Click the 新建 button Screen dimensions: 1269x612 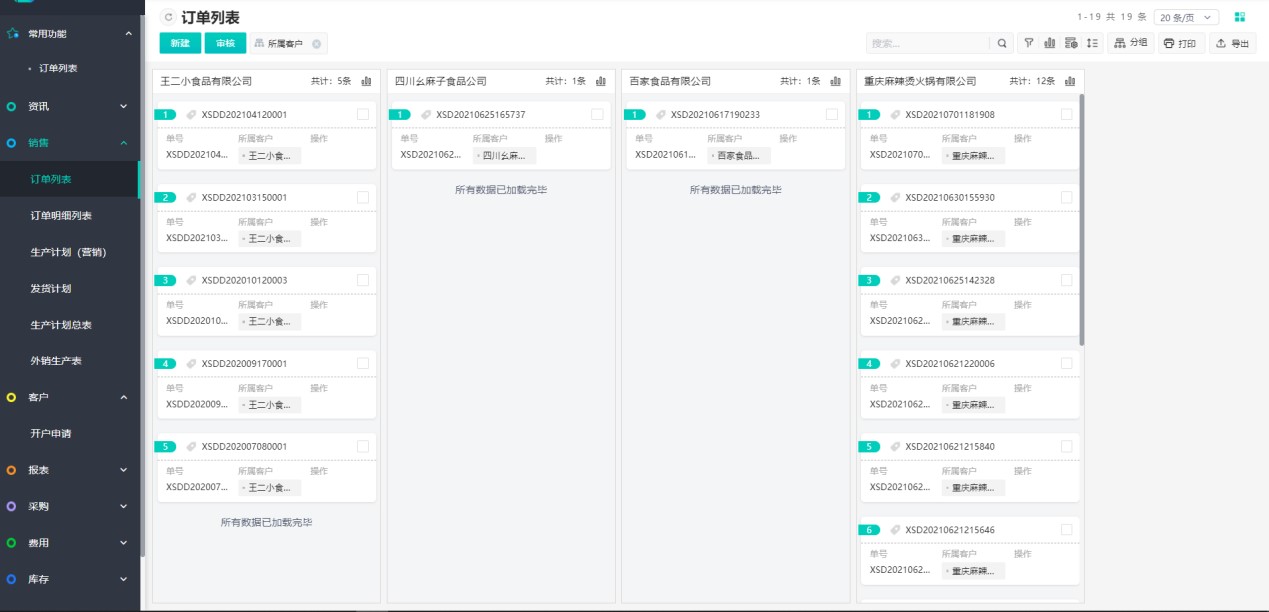click(180, 44)
